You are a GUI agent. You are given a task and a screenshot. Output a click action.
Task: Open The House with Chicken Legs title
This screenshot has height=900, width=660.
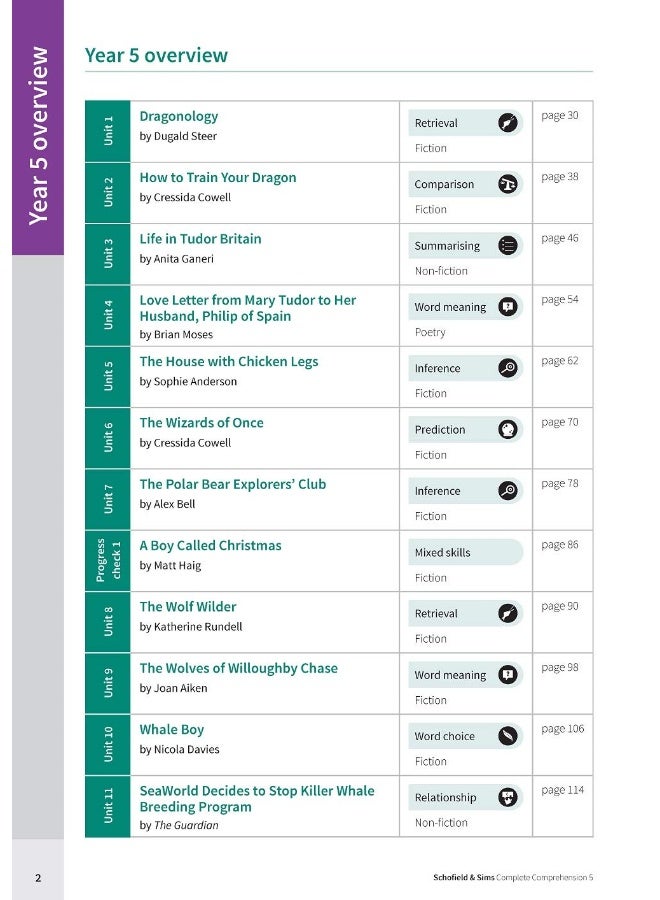pyautogui.click(x=229, y=362)
